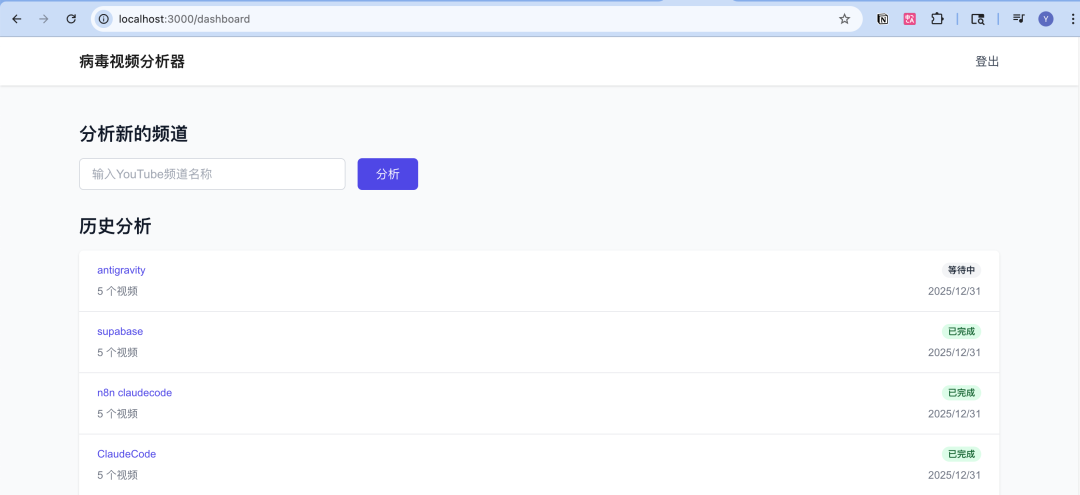Open the n8n claudecode analysis

tap(134, 392)
